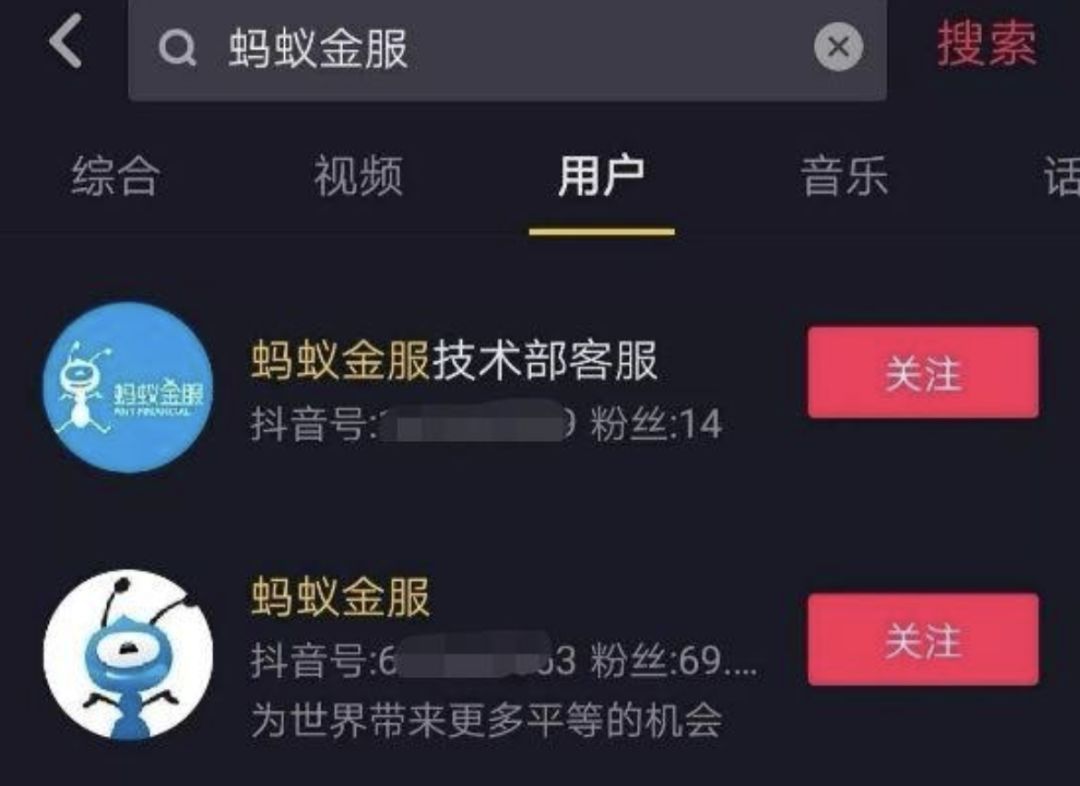Open the 音乐 tab
This screenshot has height=786, width=1080.
click(844, 176)
